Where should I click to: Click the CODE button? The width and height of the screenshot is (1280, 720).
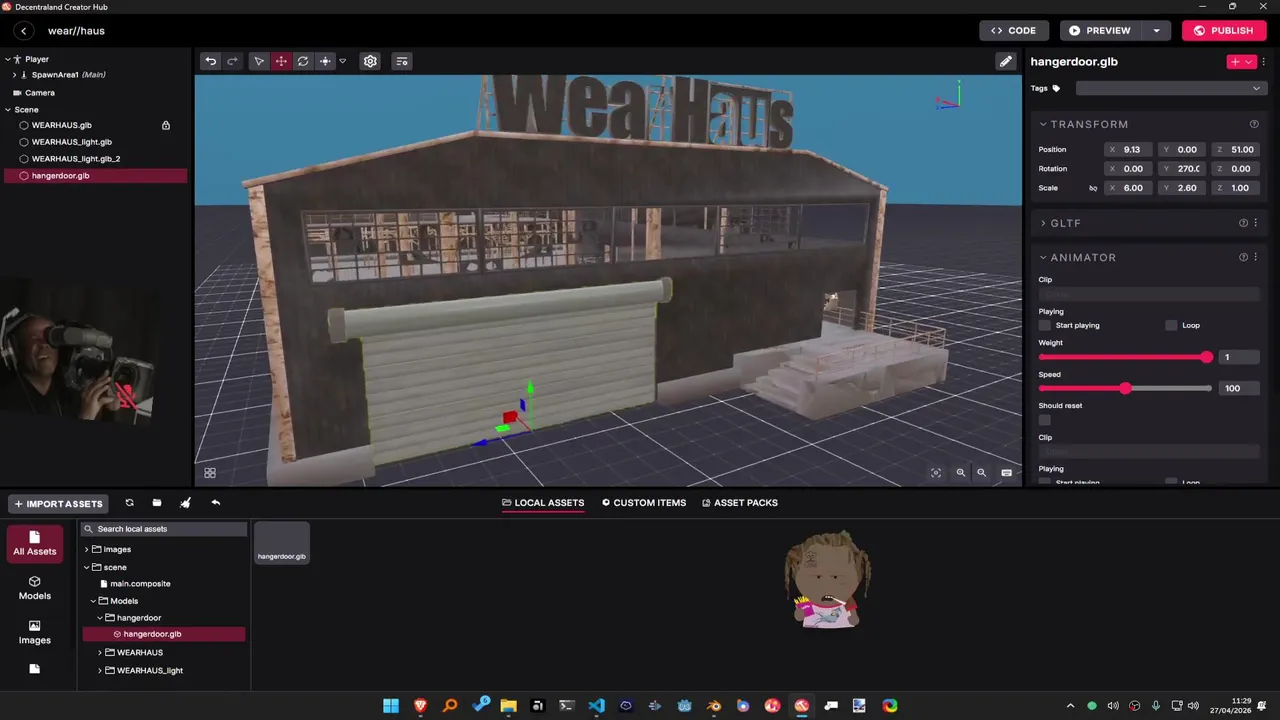click(1014, 30)
